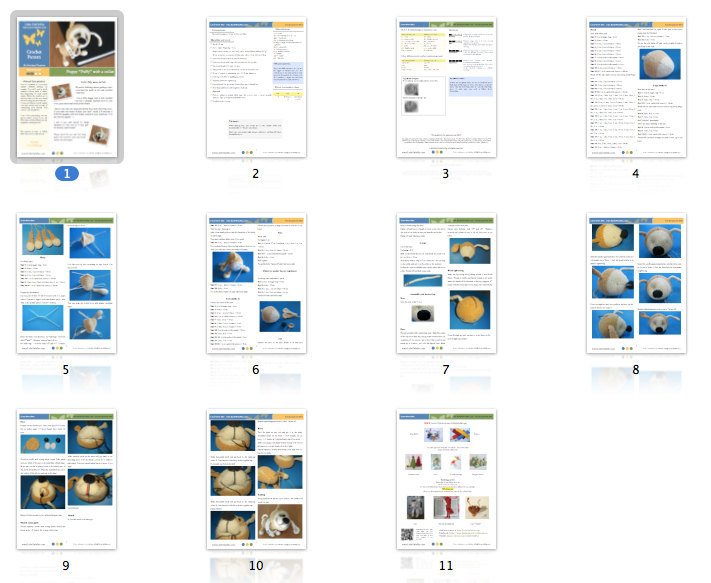Click the number 8 label below thumbnail
Screen dimensions: 711x583
[635, 370]
